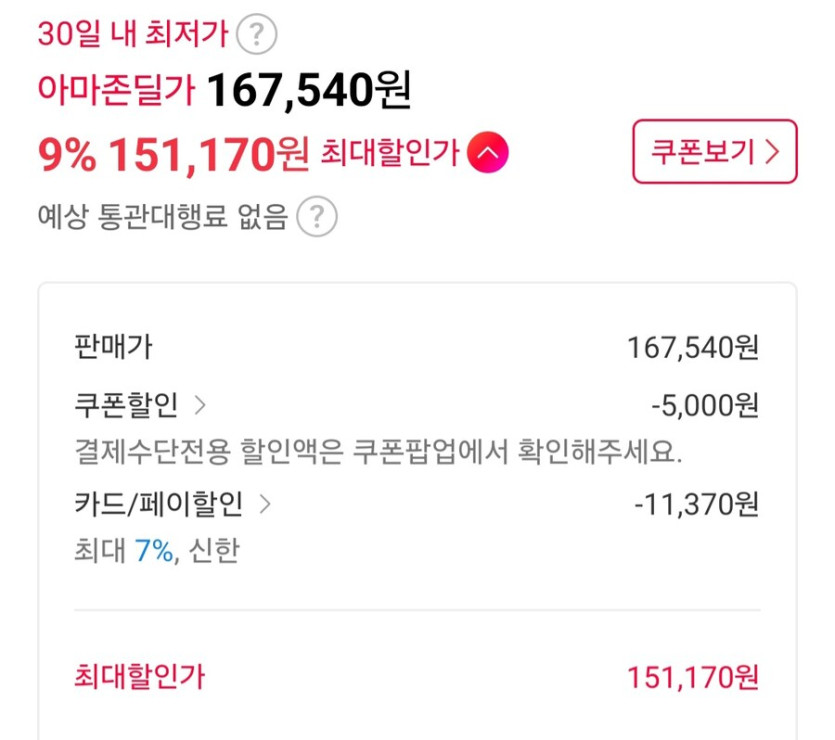Select the bold black 167,540원 deal price
Viewport: 835px width, 740px height.
(x=308, y=93)
